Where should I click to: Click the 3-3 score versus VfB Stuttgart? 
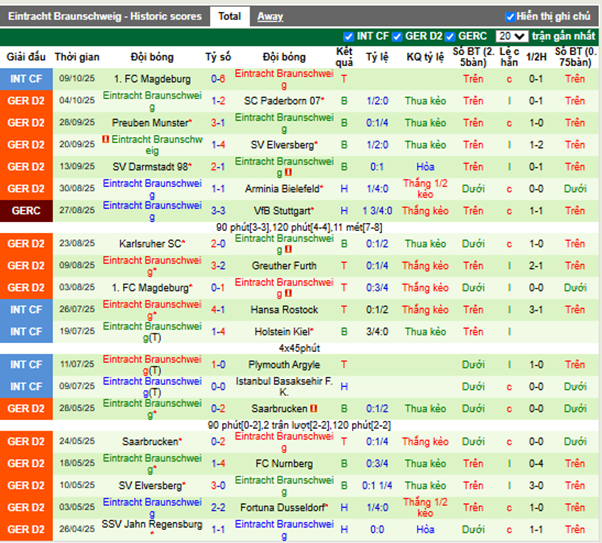218,211
